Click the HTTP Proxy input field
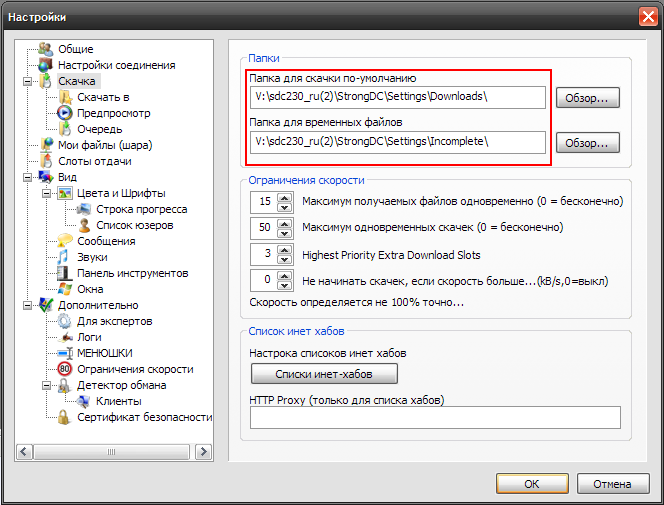Screen dimensions: 664x505 (x=435, y=417)
